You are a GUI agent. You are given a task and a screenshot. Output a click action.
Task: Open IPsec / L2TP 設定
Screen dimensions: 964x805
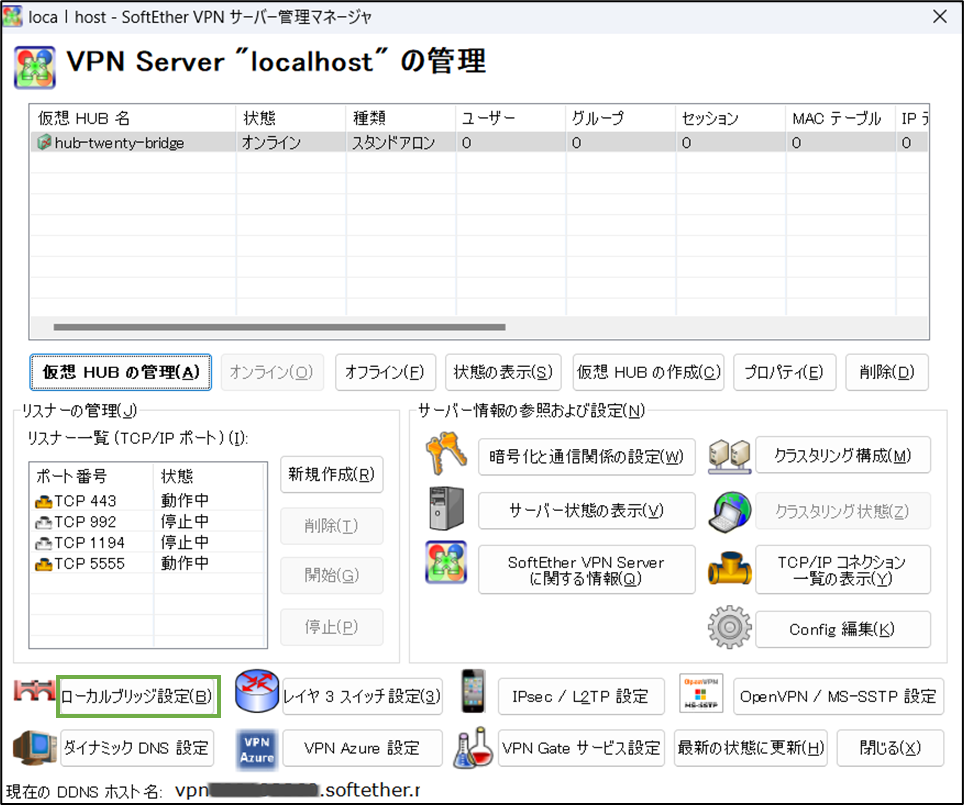(x=581, y=696)
